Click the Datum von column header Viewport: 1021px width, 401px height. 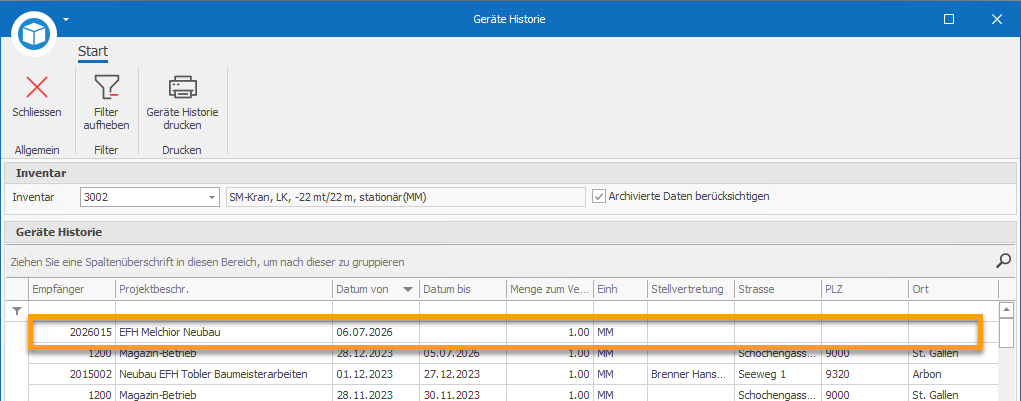tap(376, 289)
